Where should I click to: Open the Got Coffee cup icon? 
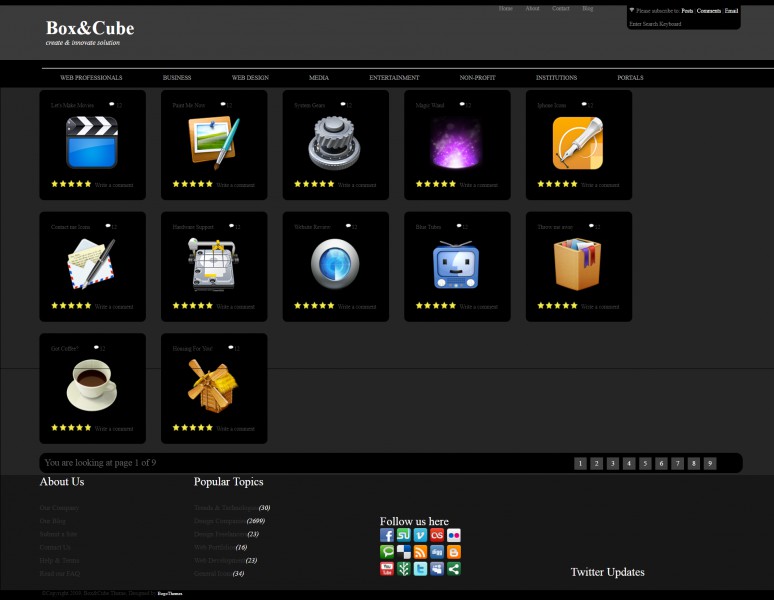92,385
